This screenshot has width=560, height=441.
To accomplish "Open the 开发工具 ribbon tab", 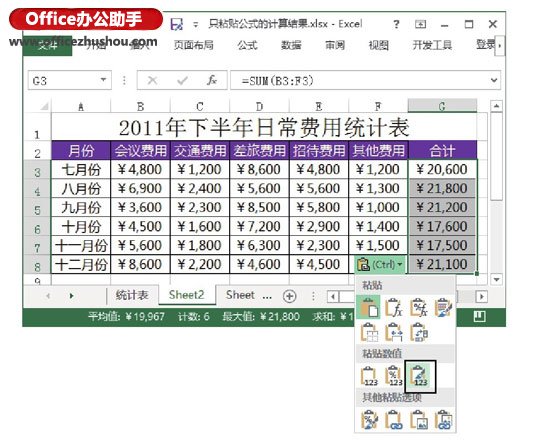I will 432,45.
